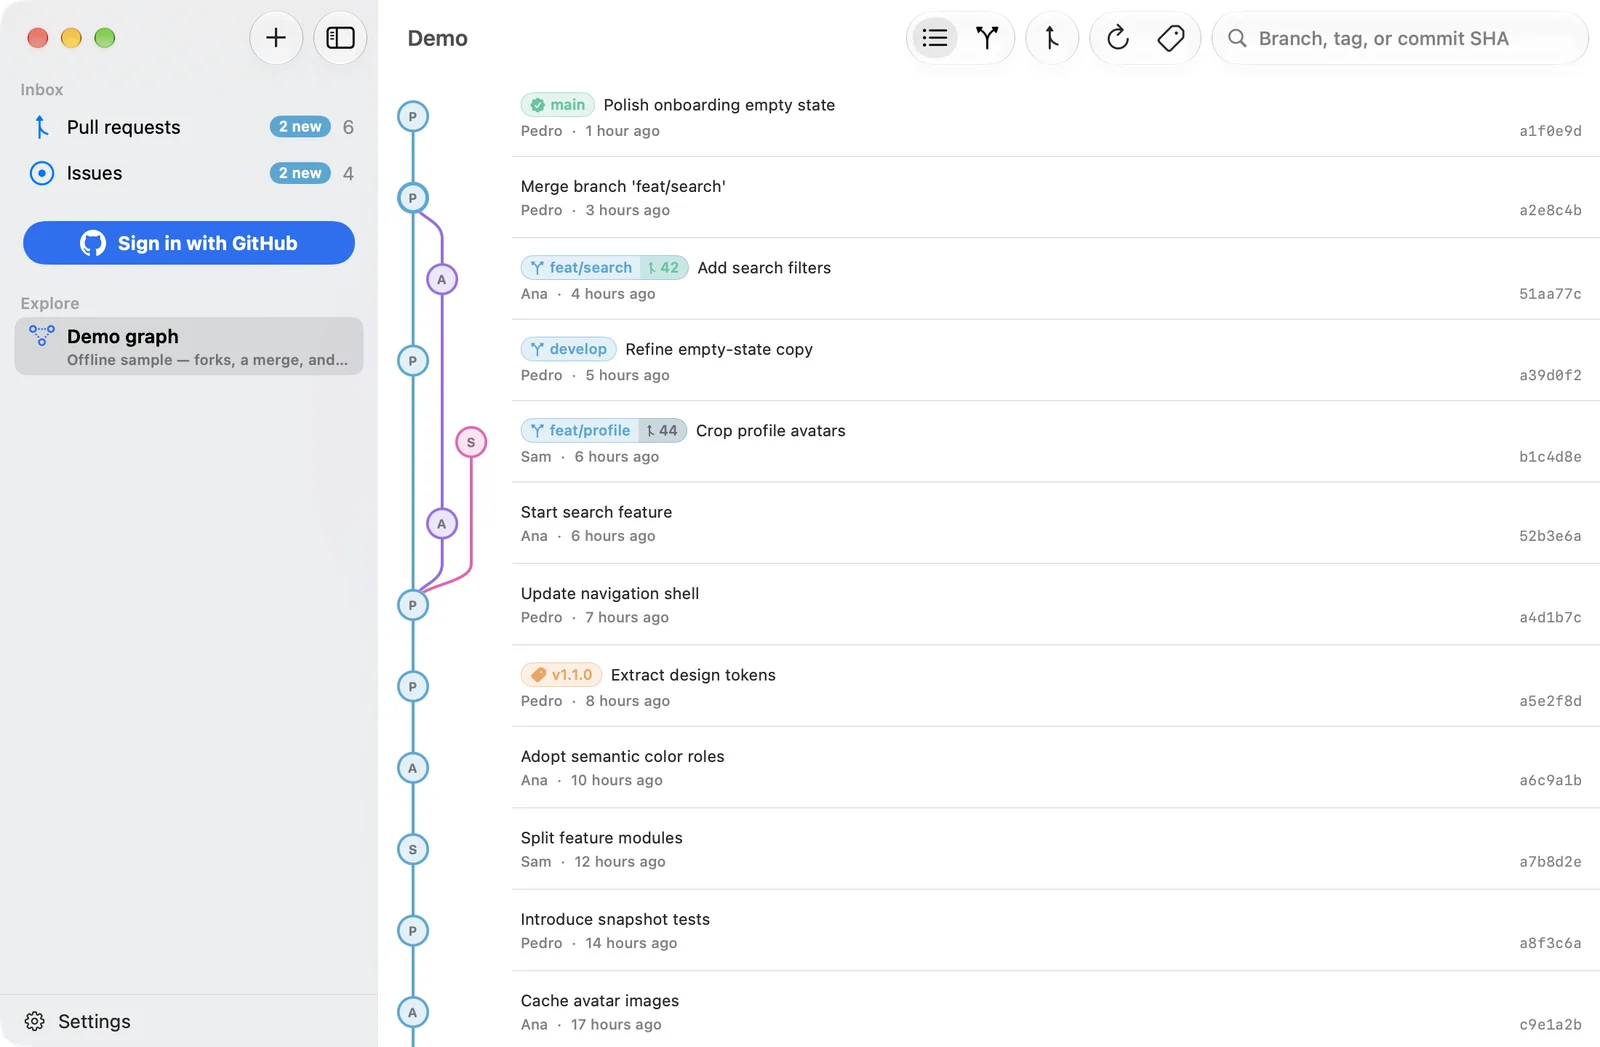This screenshot has height=1047, width=1600.
Task: Click the '2 new' badge on Issues
Action: [300, 173]
